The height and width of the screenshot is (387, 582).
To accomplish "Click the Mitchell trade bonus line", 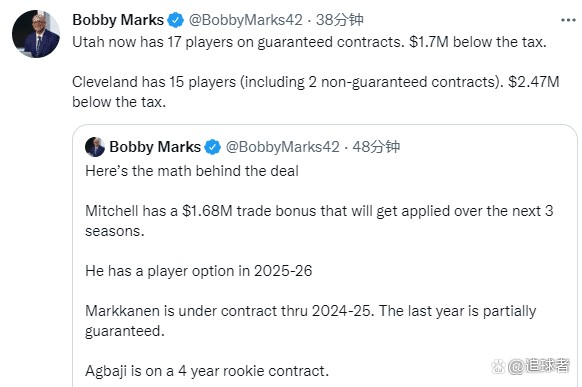I will coord(319,221).
